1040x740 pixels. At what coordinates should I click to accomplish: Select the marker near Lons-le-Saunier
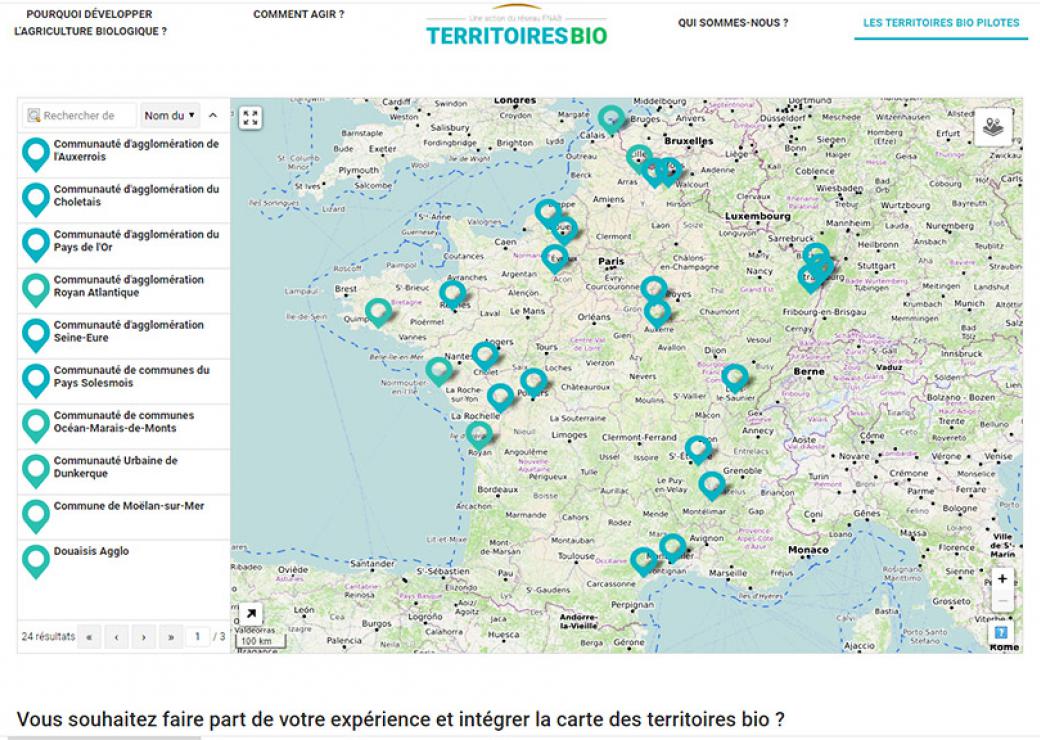pyautogui.click(x=735, y=379)
